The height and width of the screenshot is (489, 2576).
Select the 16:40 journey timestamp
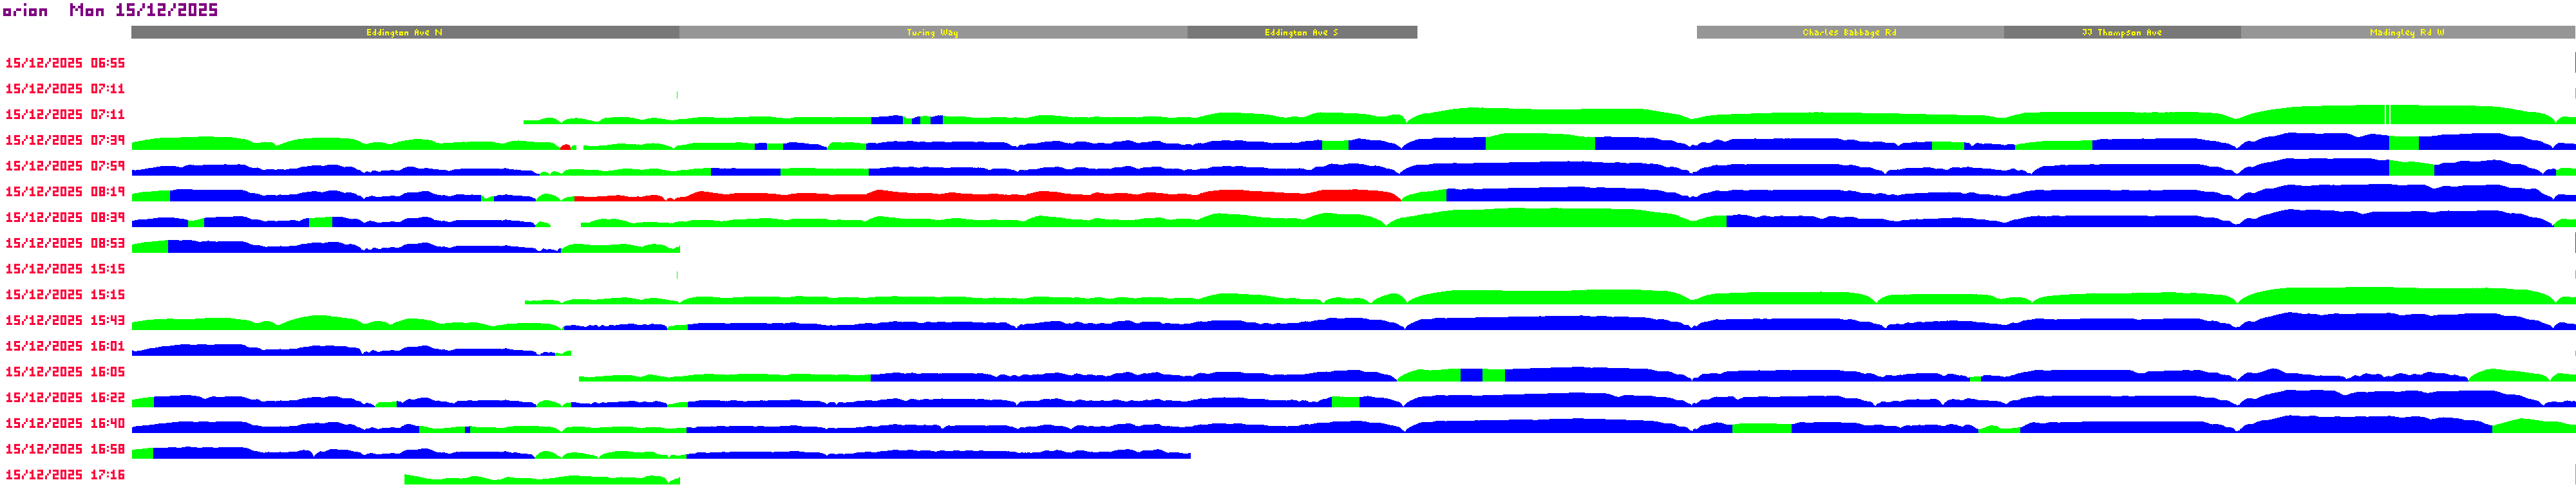click(x=65, y=424)
